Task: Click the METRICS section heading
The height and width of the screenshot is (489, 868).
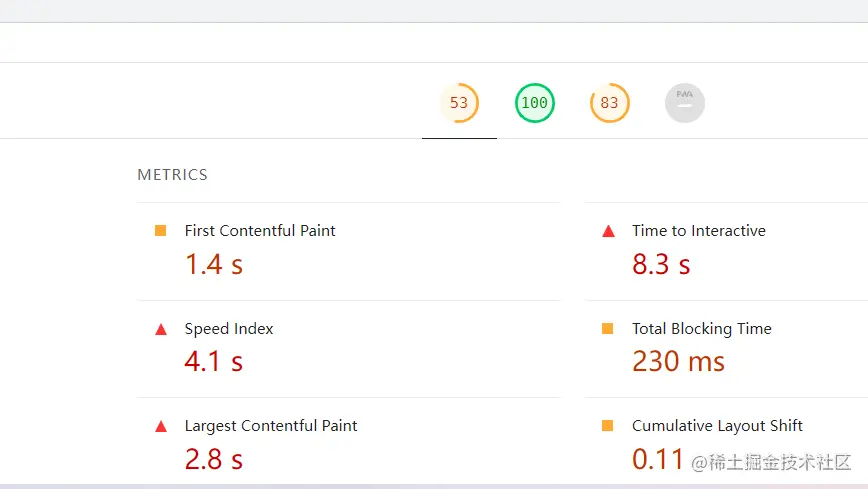Action: pos(172,175)
